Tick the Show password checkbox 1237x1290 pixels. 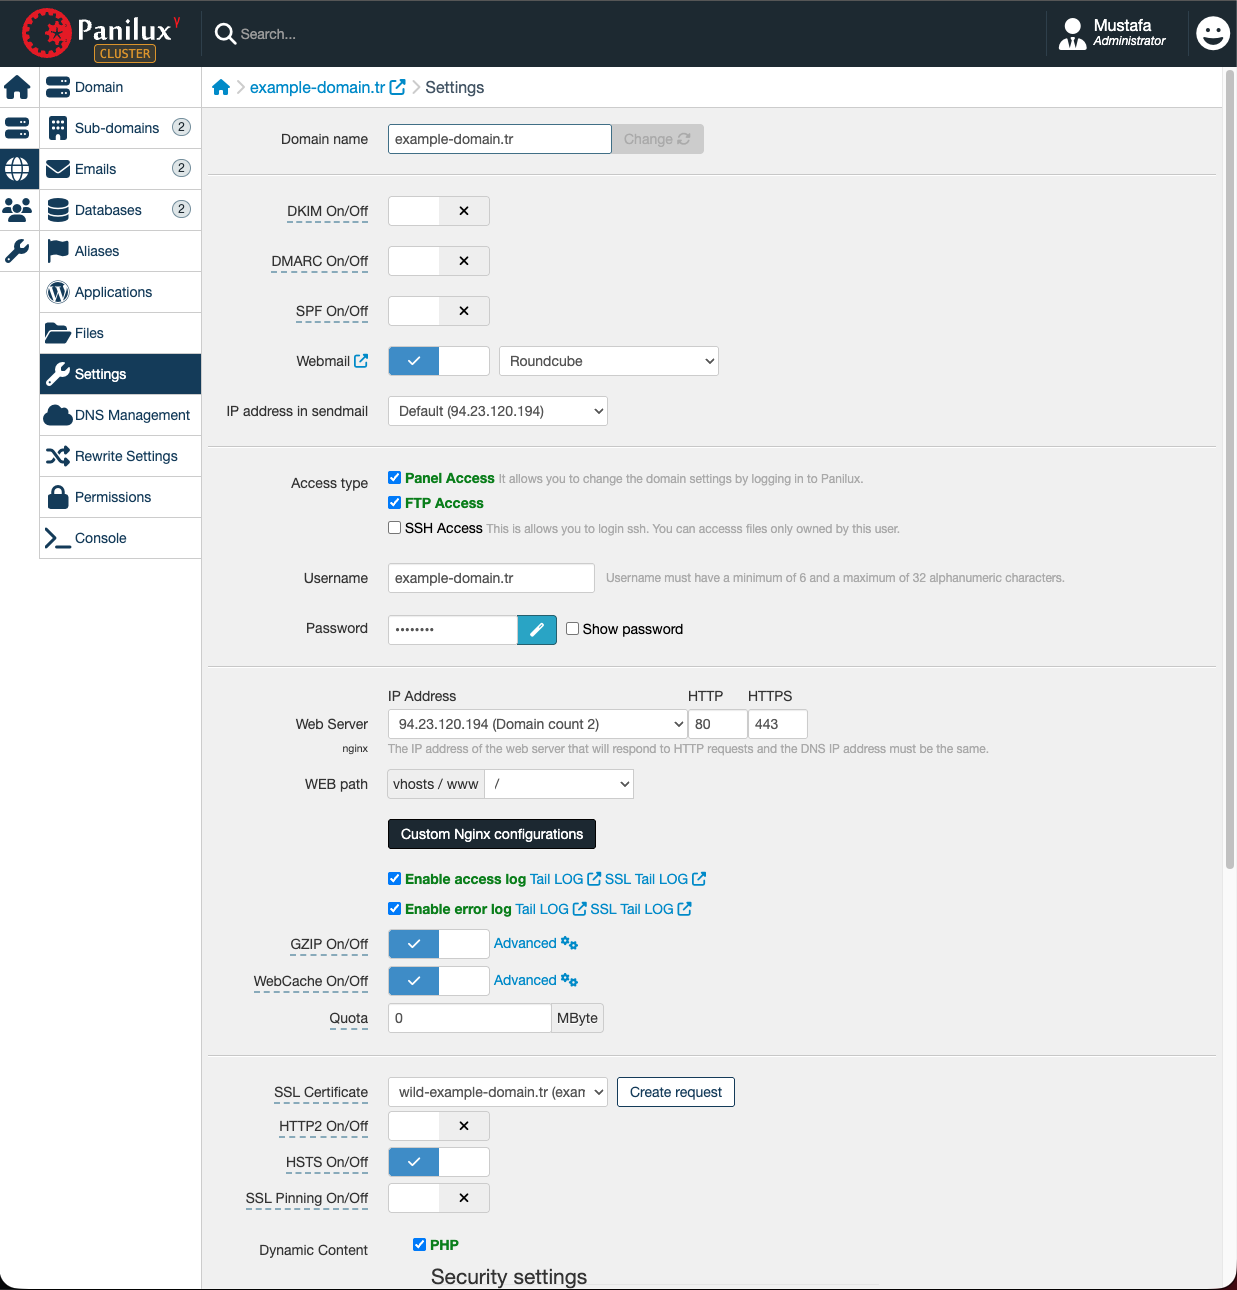573,629
